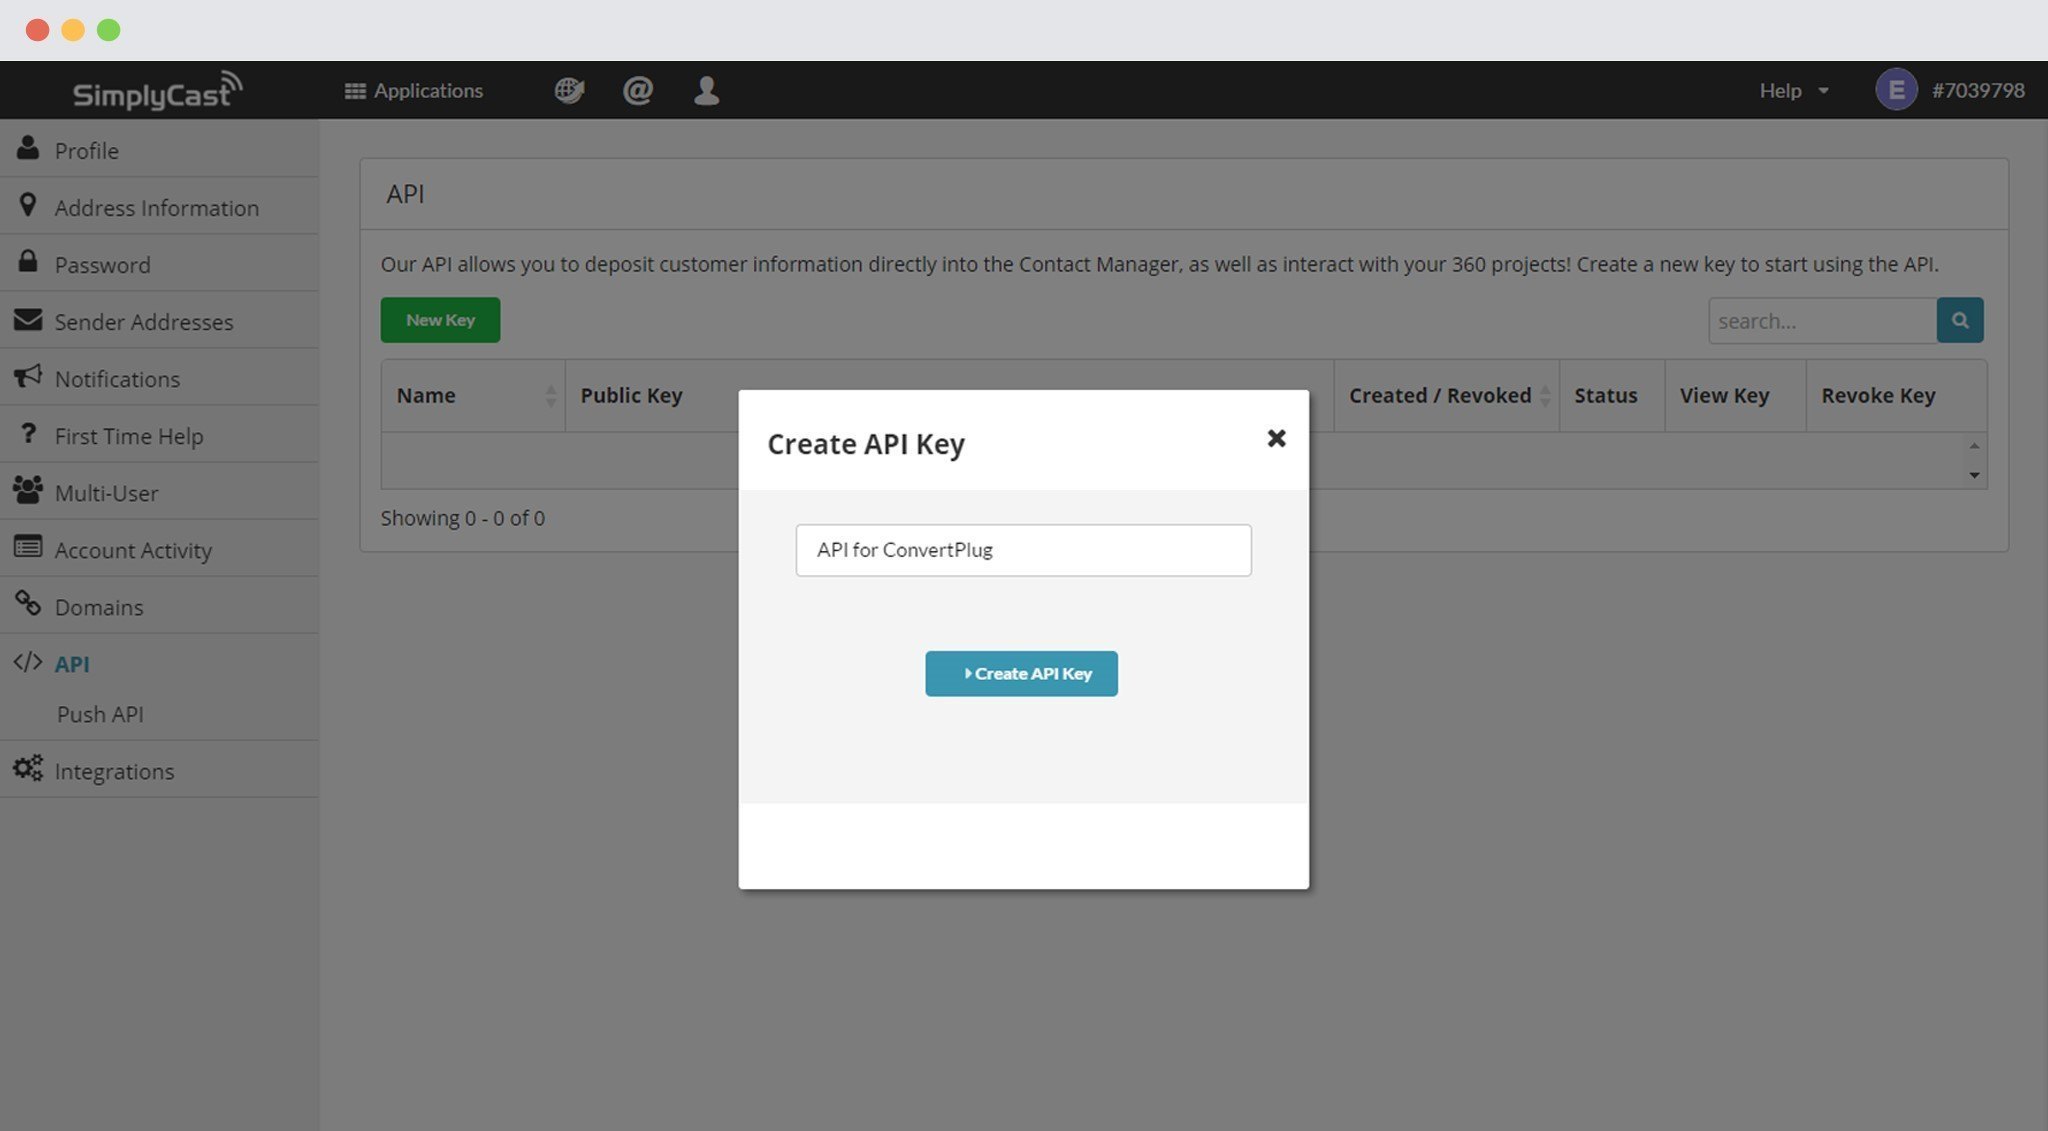
Task: Open Account Activity
Action: (159, 549)
